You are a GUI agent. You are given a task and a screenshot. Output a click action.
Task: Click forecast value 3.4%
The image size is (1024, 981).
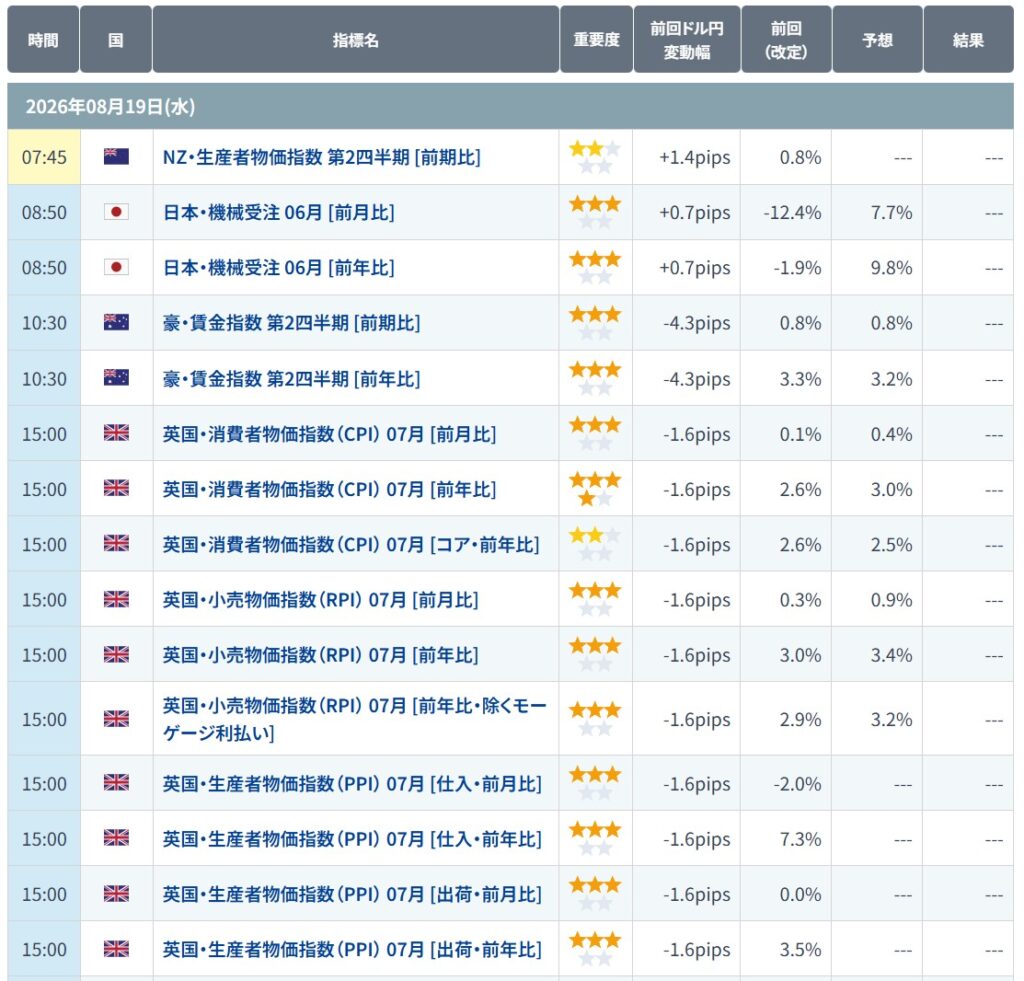(x=891, y=655)
